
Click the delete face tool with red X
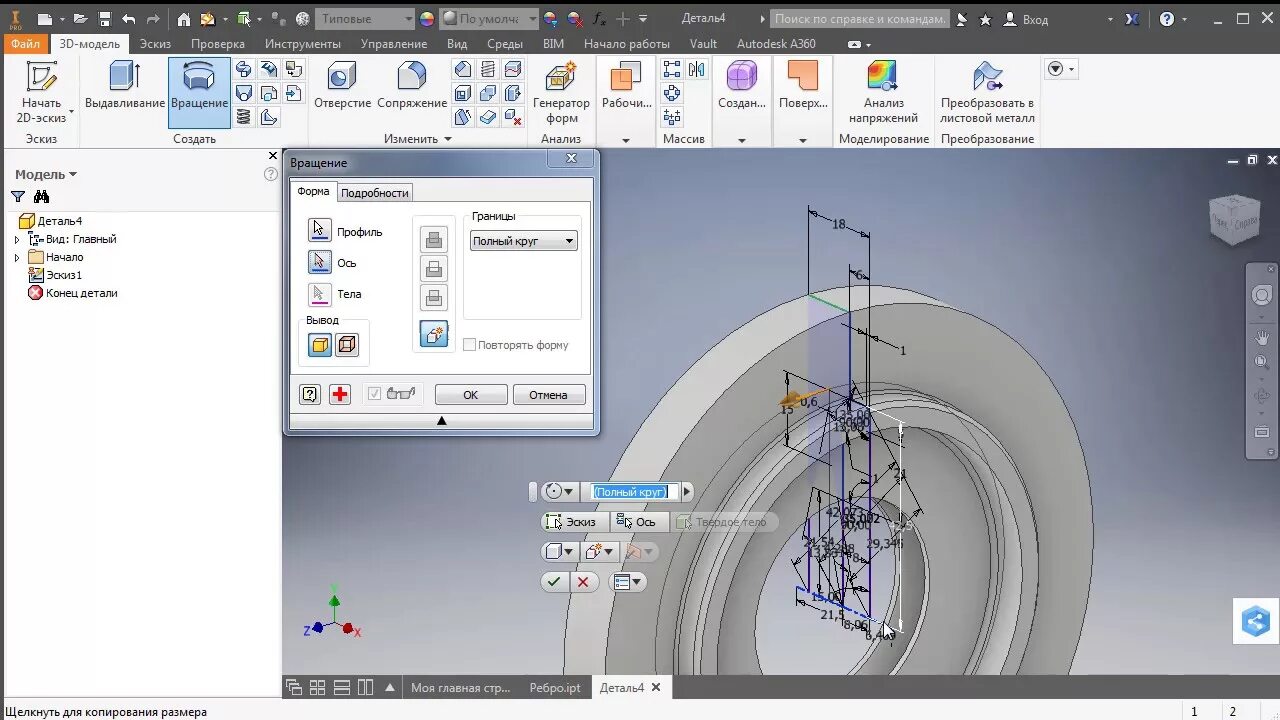(513, 117)
